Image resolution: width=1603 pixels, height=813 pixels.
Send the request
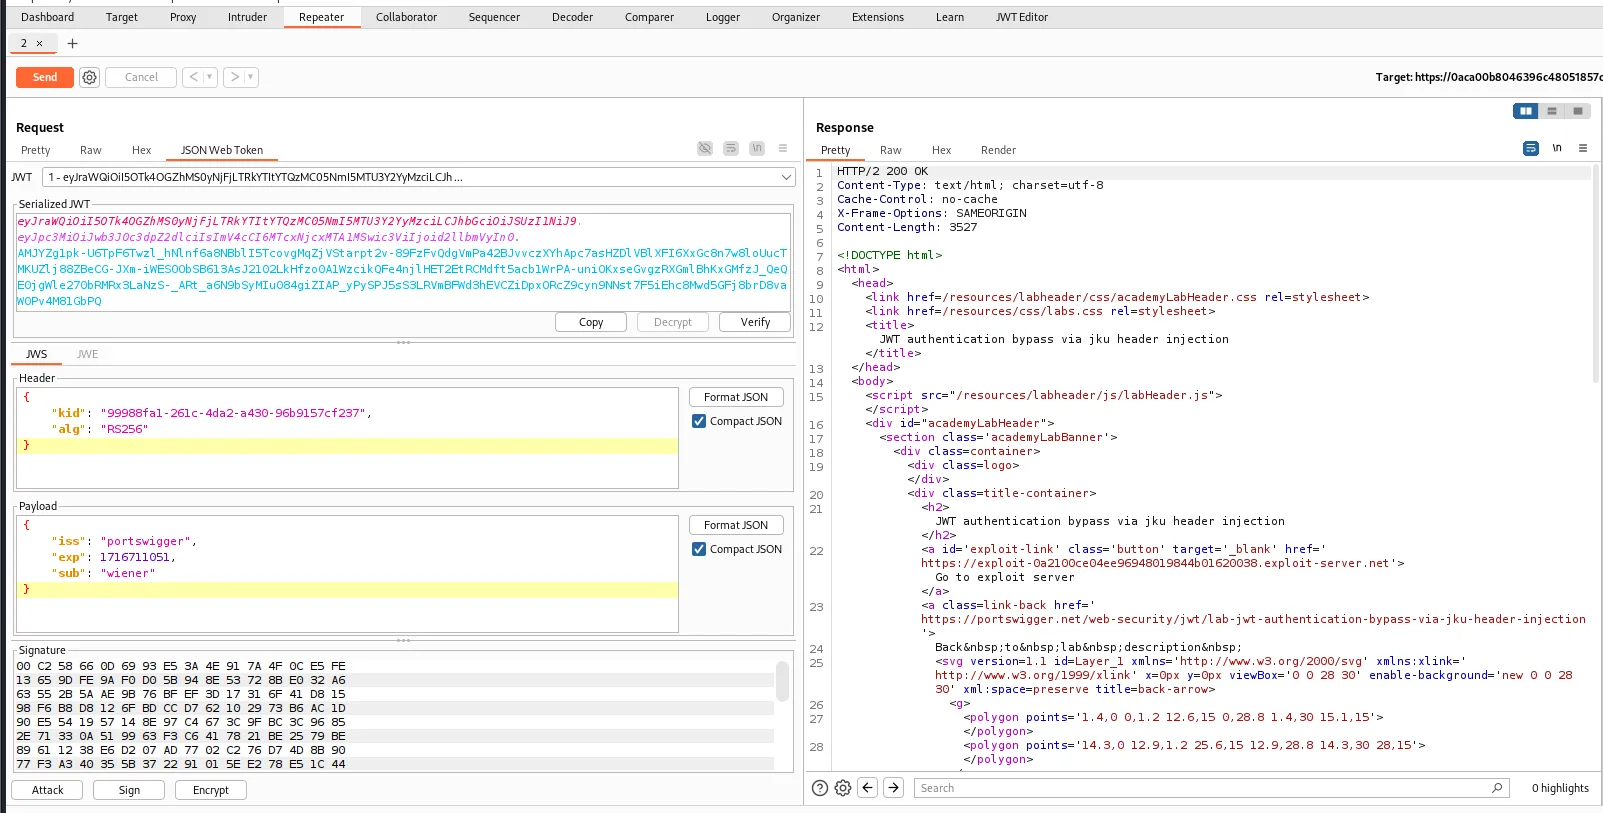[x=45, y=77]
